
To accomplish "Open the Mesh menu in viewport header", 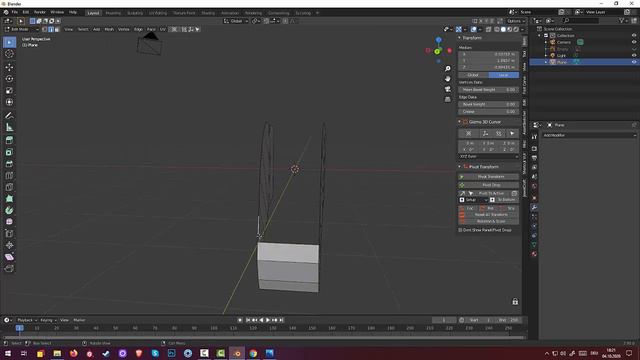I will click(x=109, y=29).
